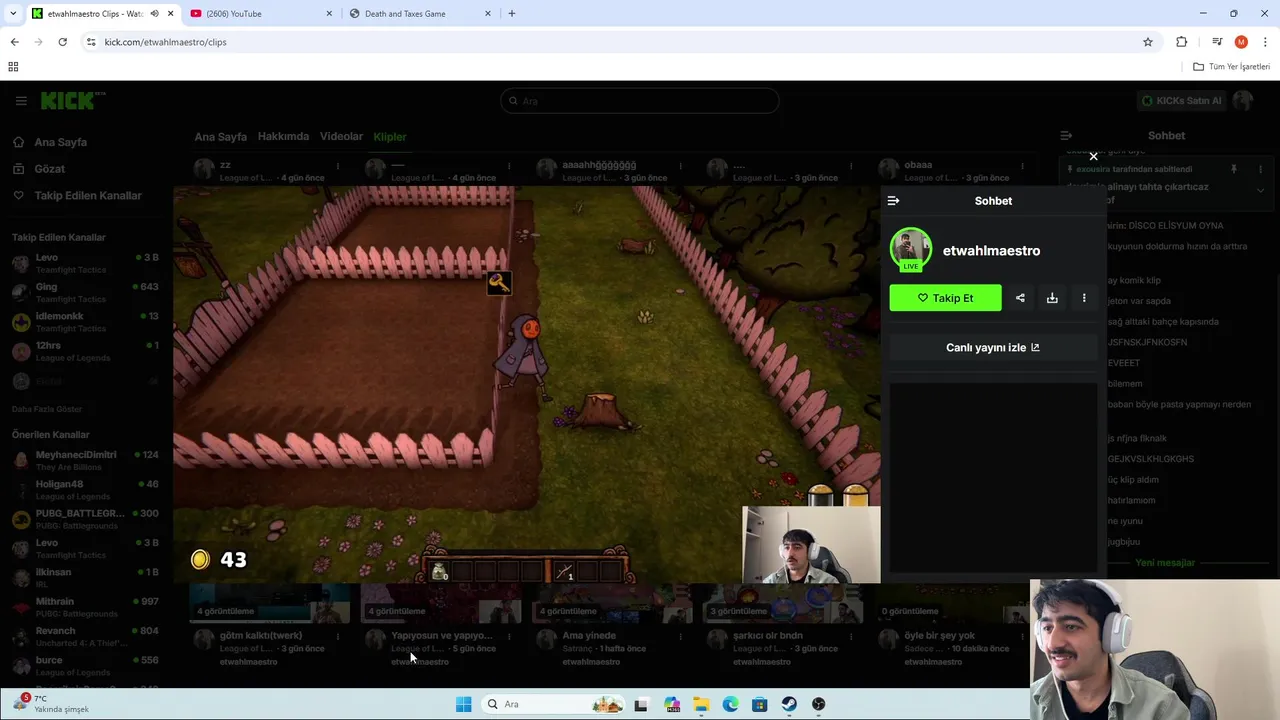
Task: Select the Klipler tab
Action: (x=390, y=137)
